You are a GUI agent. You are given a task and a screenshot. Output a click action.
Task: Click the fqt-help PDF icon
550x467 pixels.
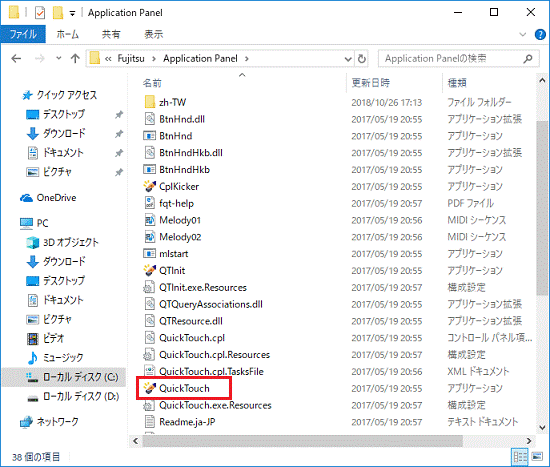[x=150, y=203]
